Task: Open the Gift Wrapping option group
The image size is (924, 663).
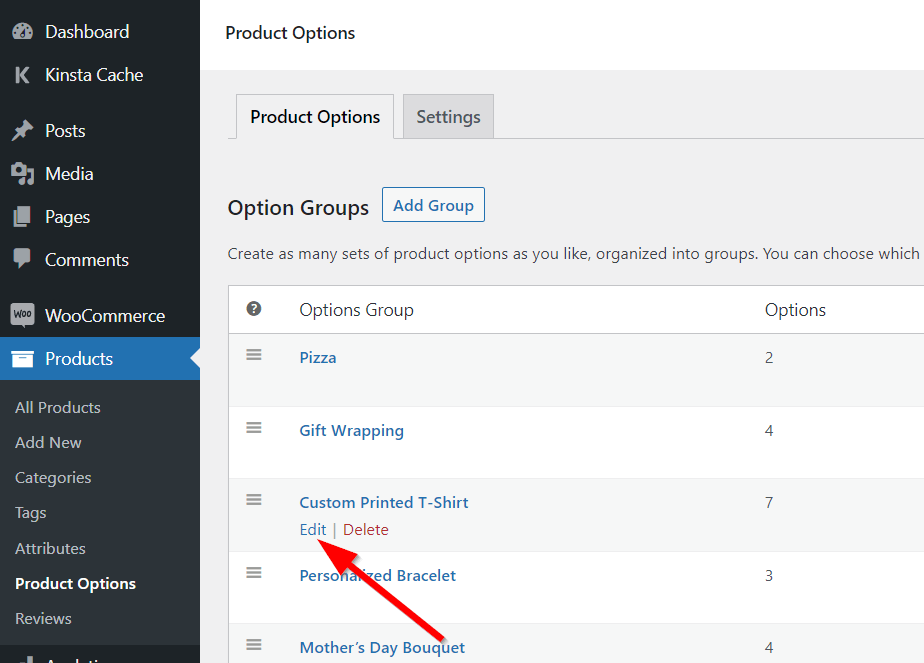Action: click(351, 430)
